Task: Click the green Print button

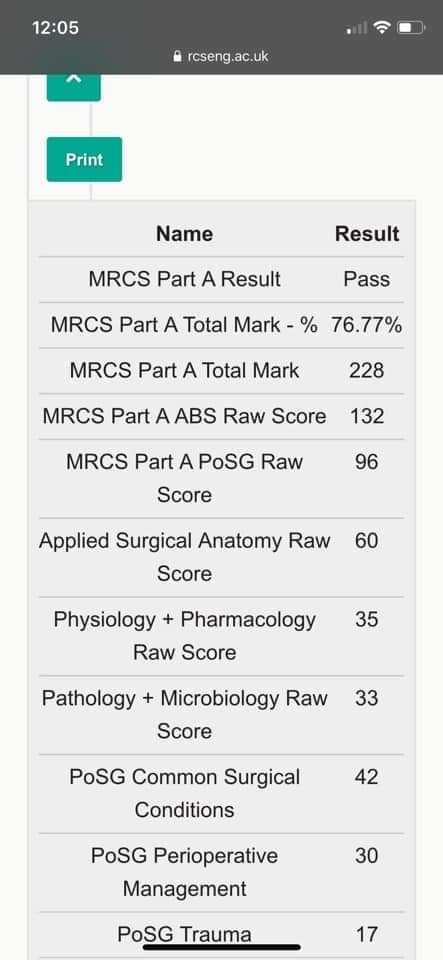Action: coord(84,159)
